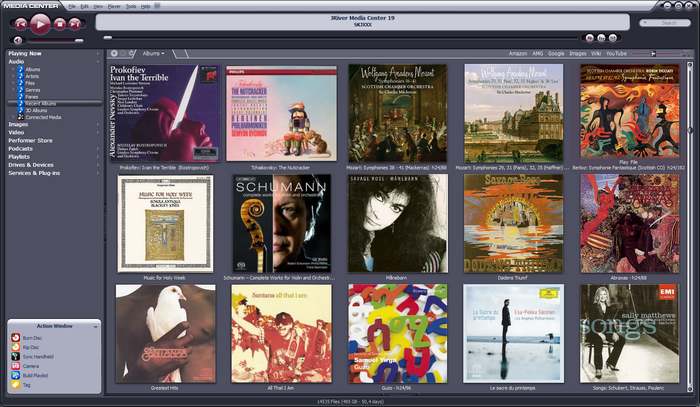Click the search input field
Screen dimensions: 700x407
tap(665, 22)
